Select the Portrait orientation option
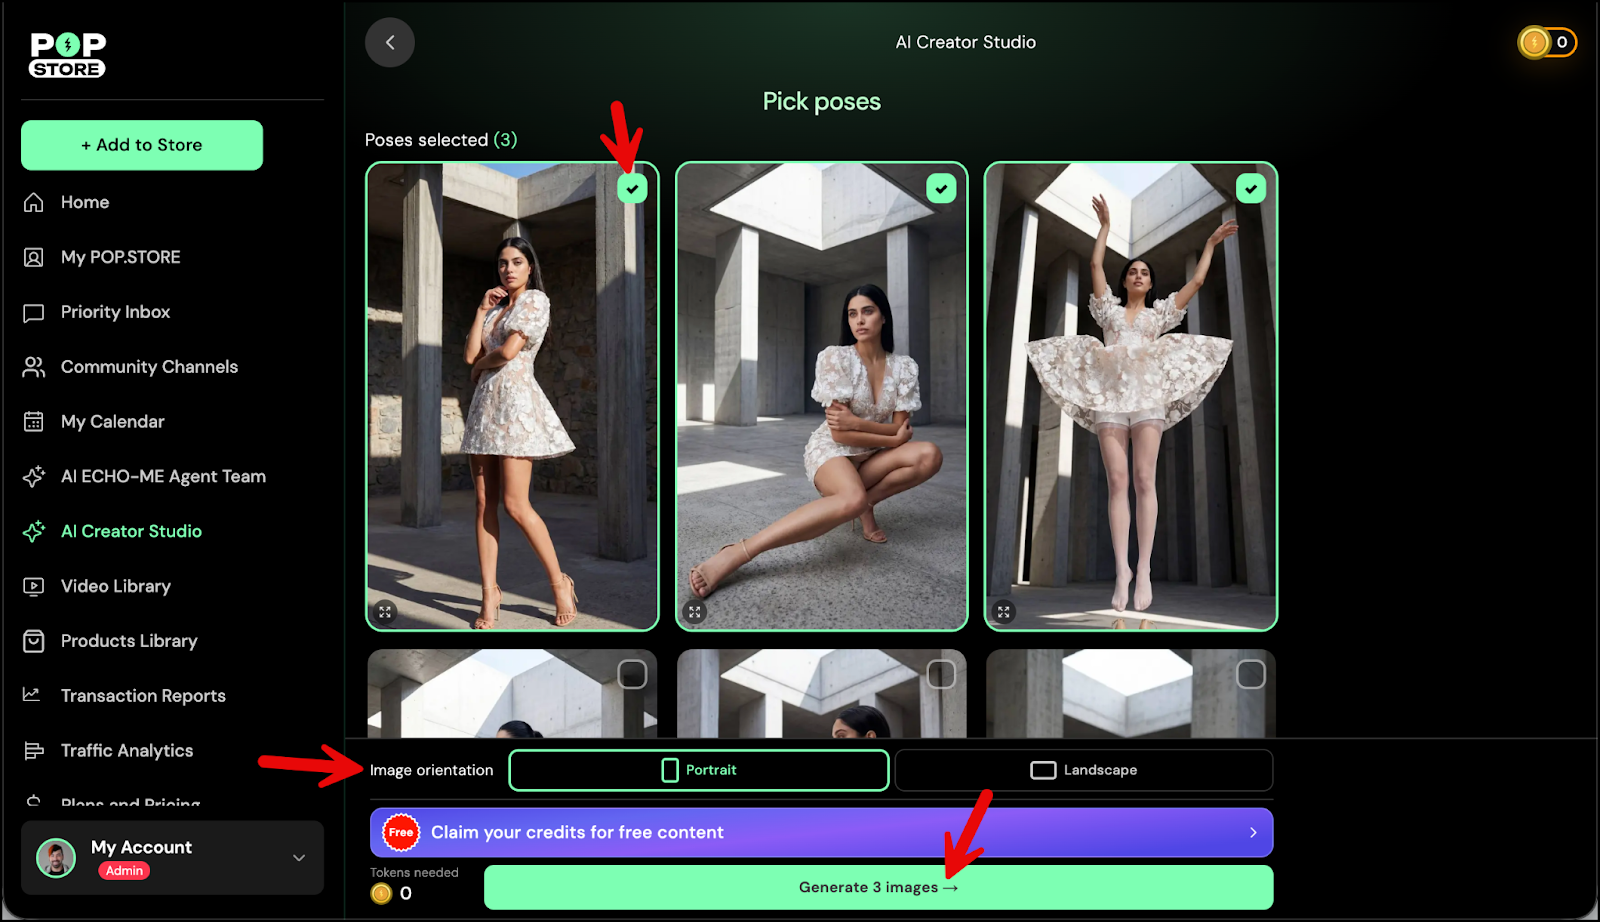 coord(698,770)
